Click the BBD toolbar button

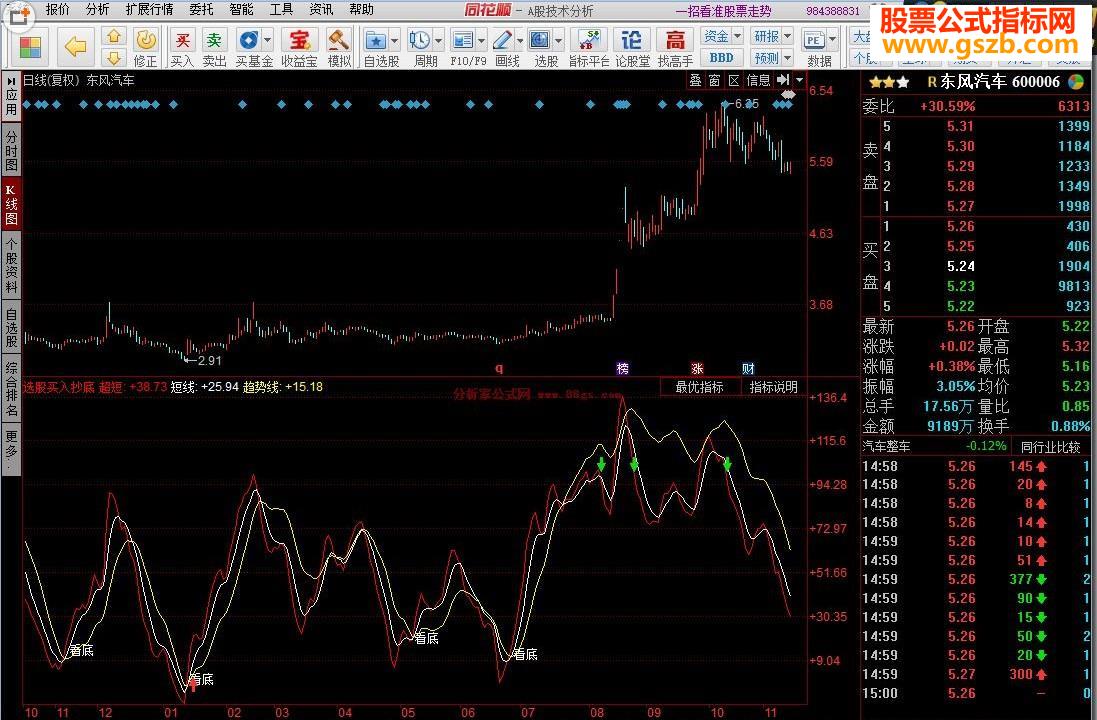click(721, 57)
